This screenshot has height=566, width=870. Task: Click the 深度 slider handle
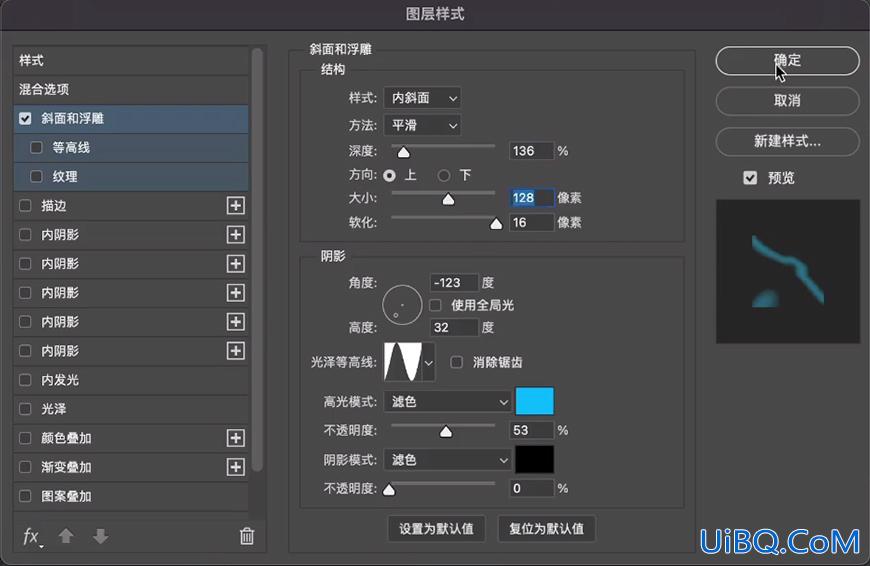404,152
